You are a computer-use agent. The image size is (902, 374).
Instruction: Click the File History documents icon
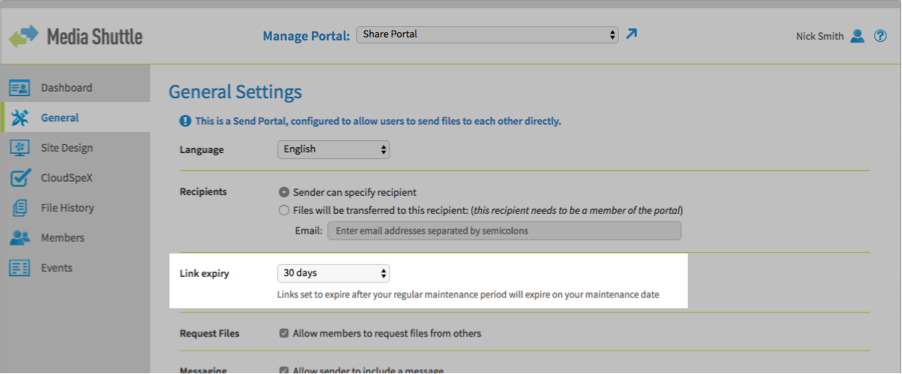(x=20, y=208)
